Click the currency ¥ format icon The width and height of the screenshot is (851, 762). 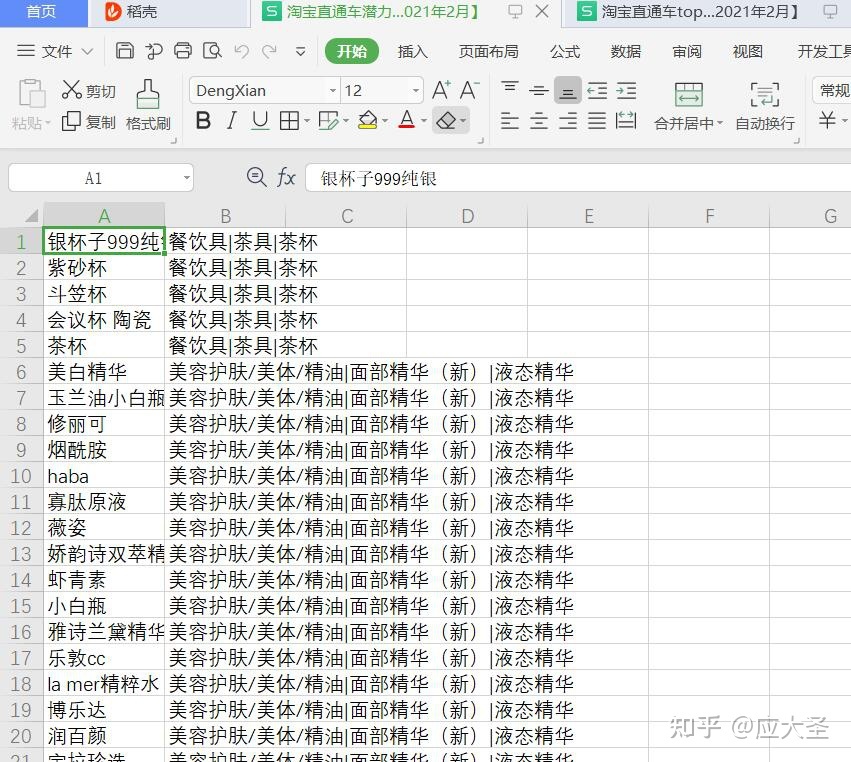click(827, 120)
